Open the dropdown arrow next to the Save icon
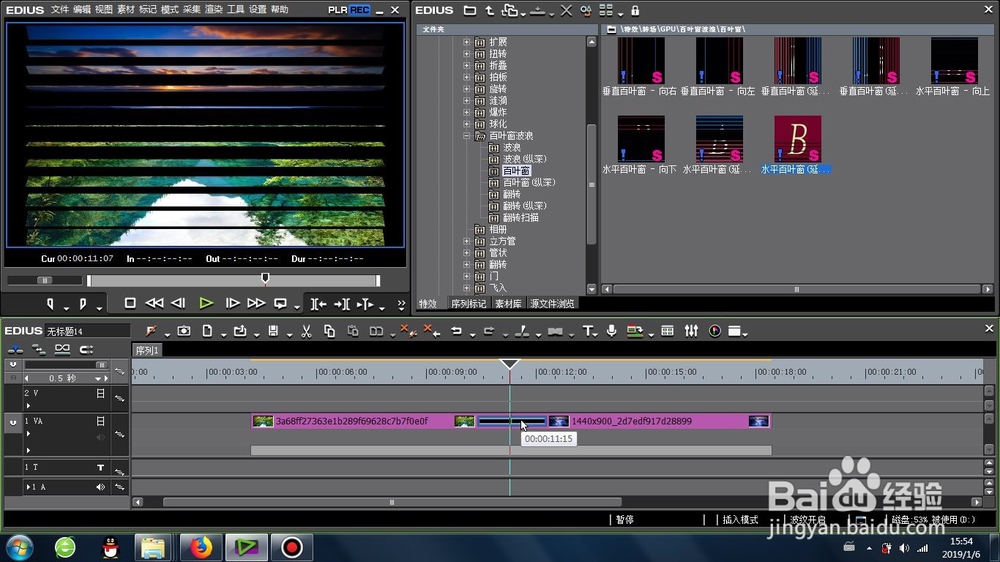This screenshot has width=1000, height=562. coord(289,334)
